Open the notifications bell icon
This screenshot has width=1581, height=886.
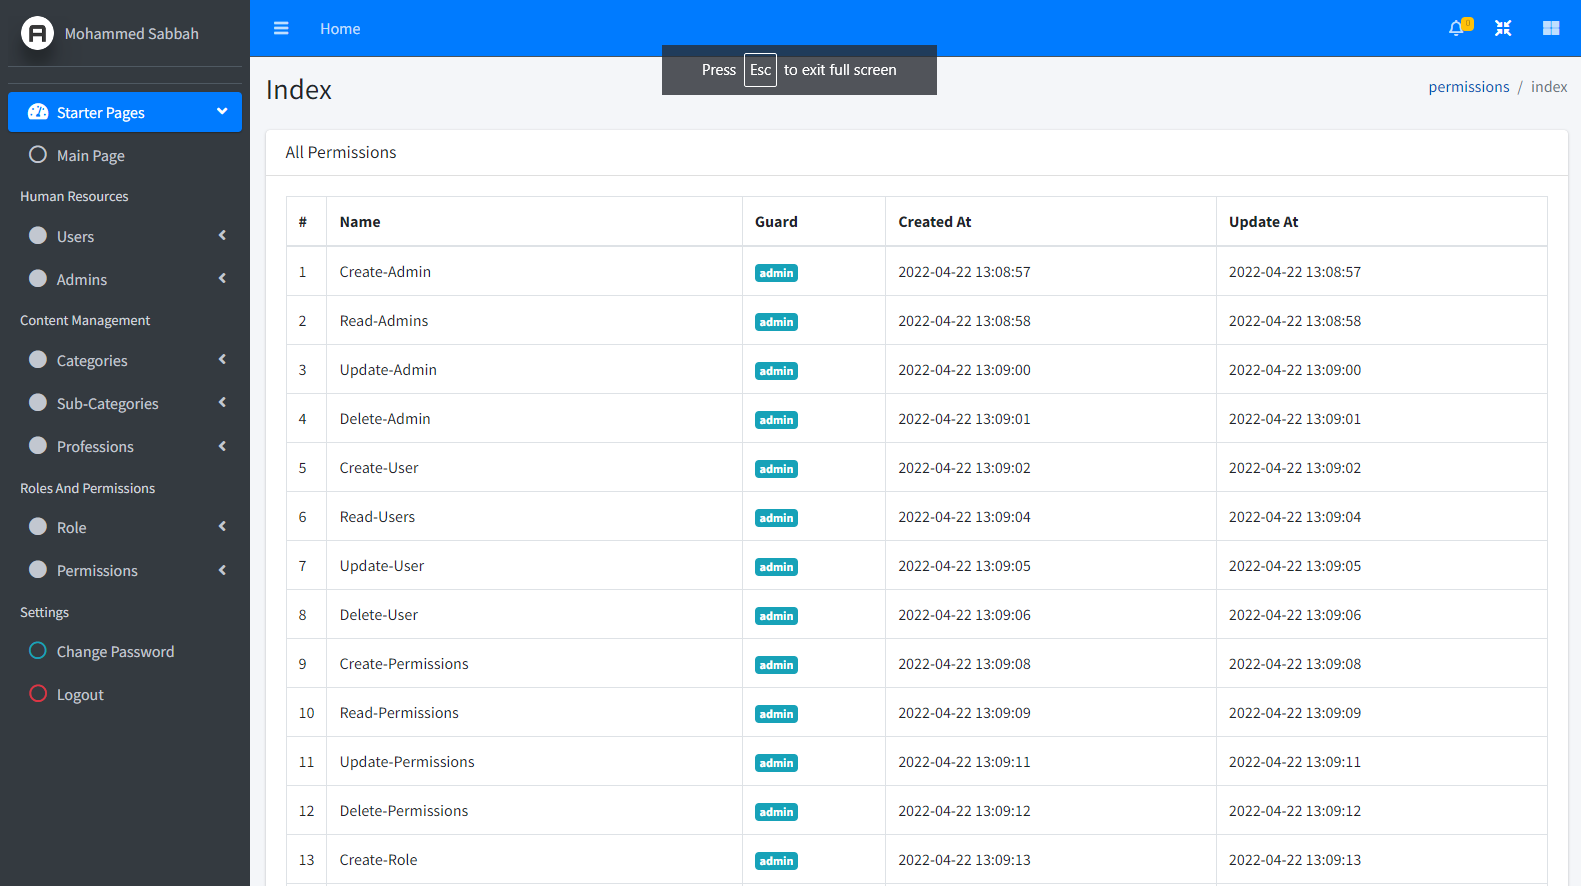coord(1456,28)
